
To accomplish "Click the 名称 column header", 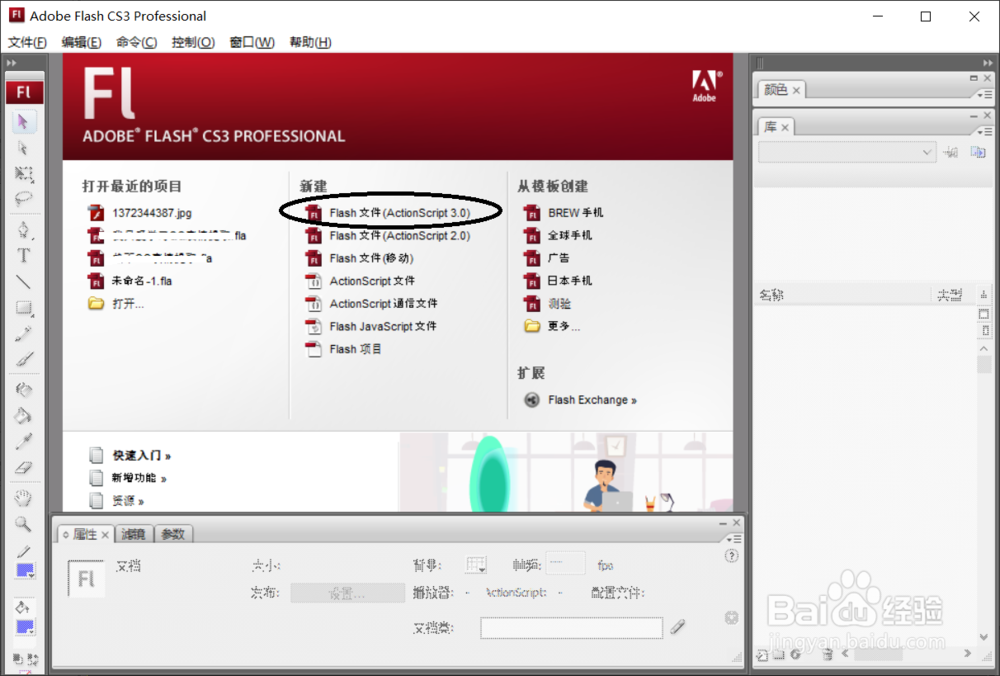I will coord(772,295).
